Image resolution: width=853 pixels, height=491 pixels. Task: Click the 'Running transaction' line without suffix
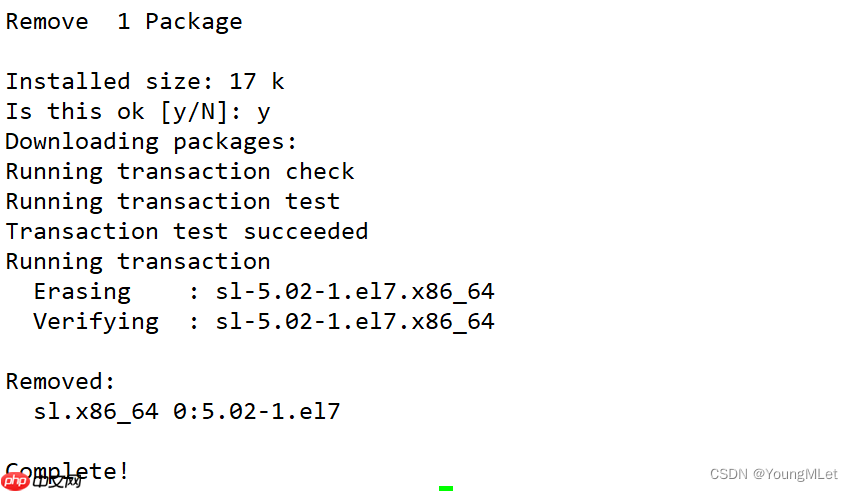(137, 261)
